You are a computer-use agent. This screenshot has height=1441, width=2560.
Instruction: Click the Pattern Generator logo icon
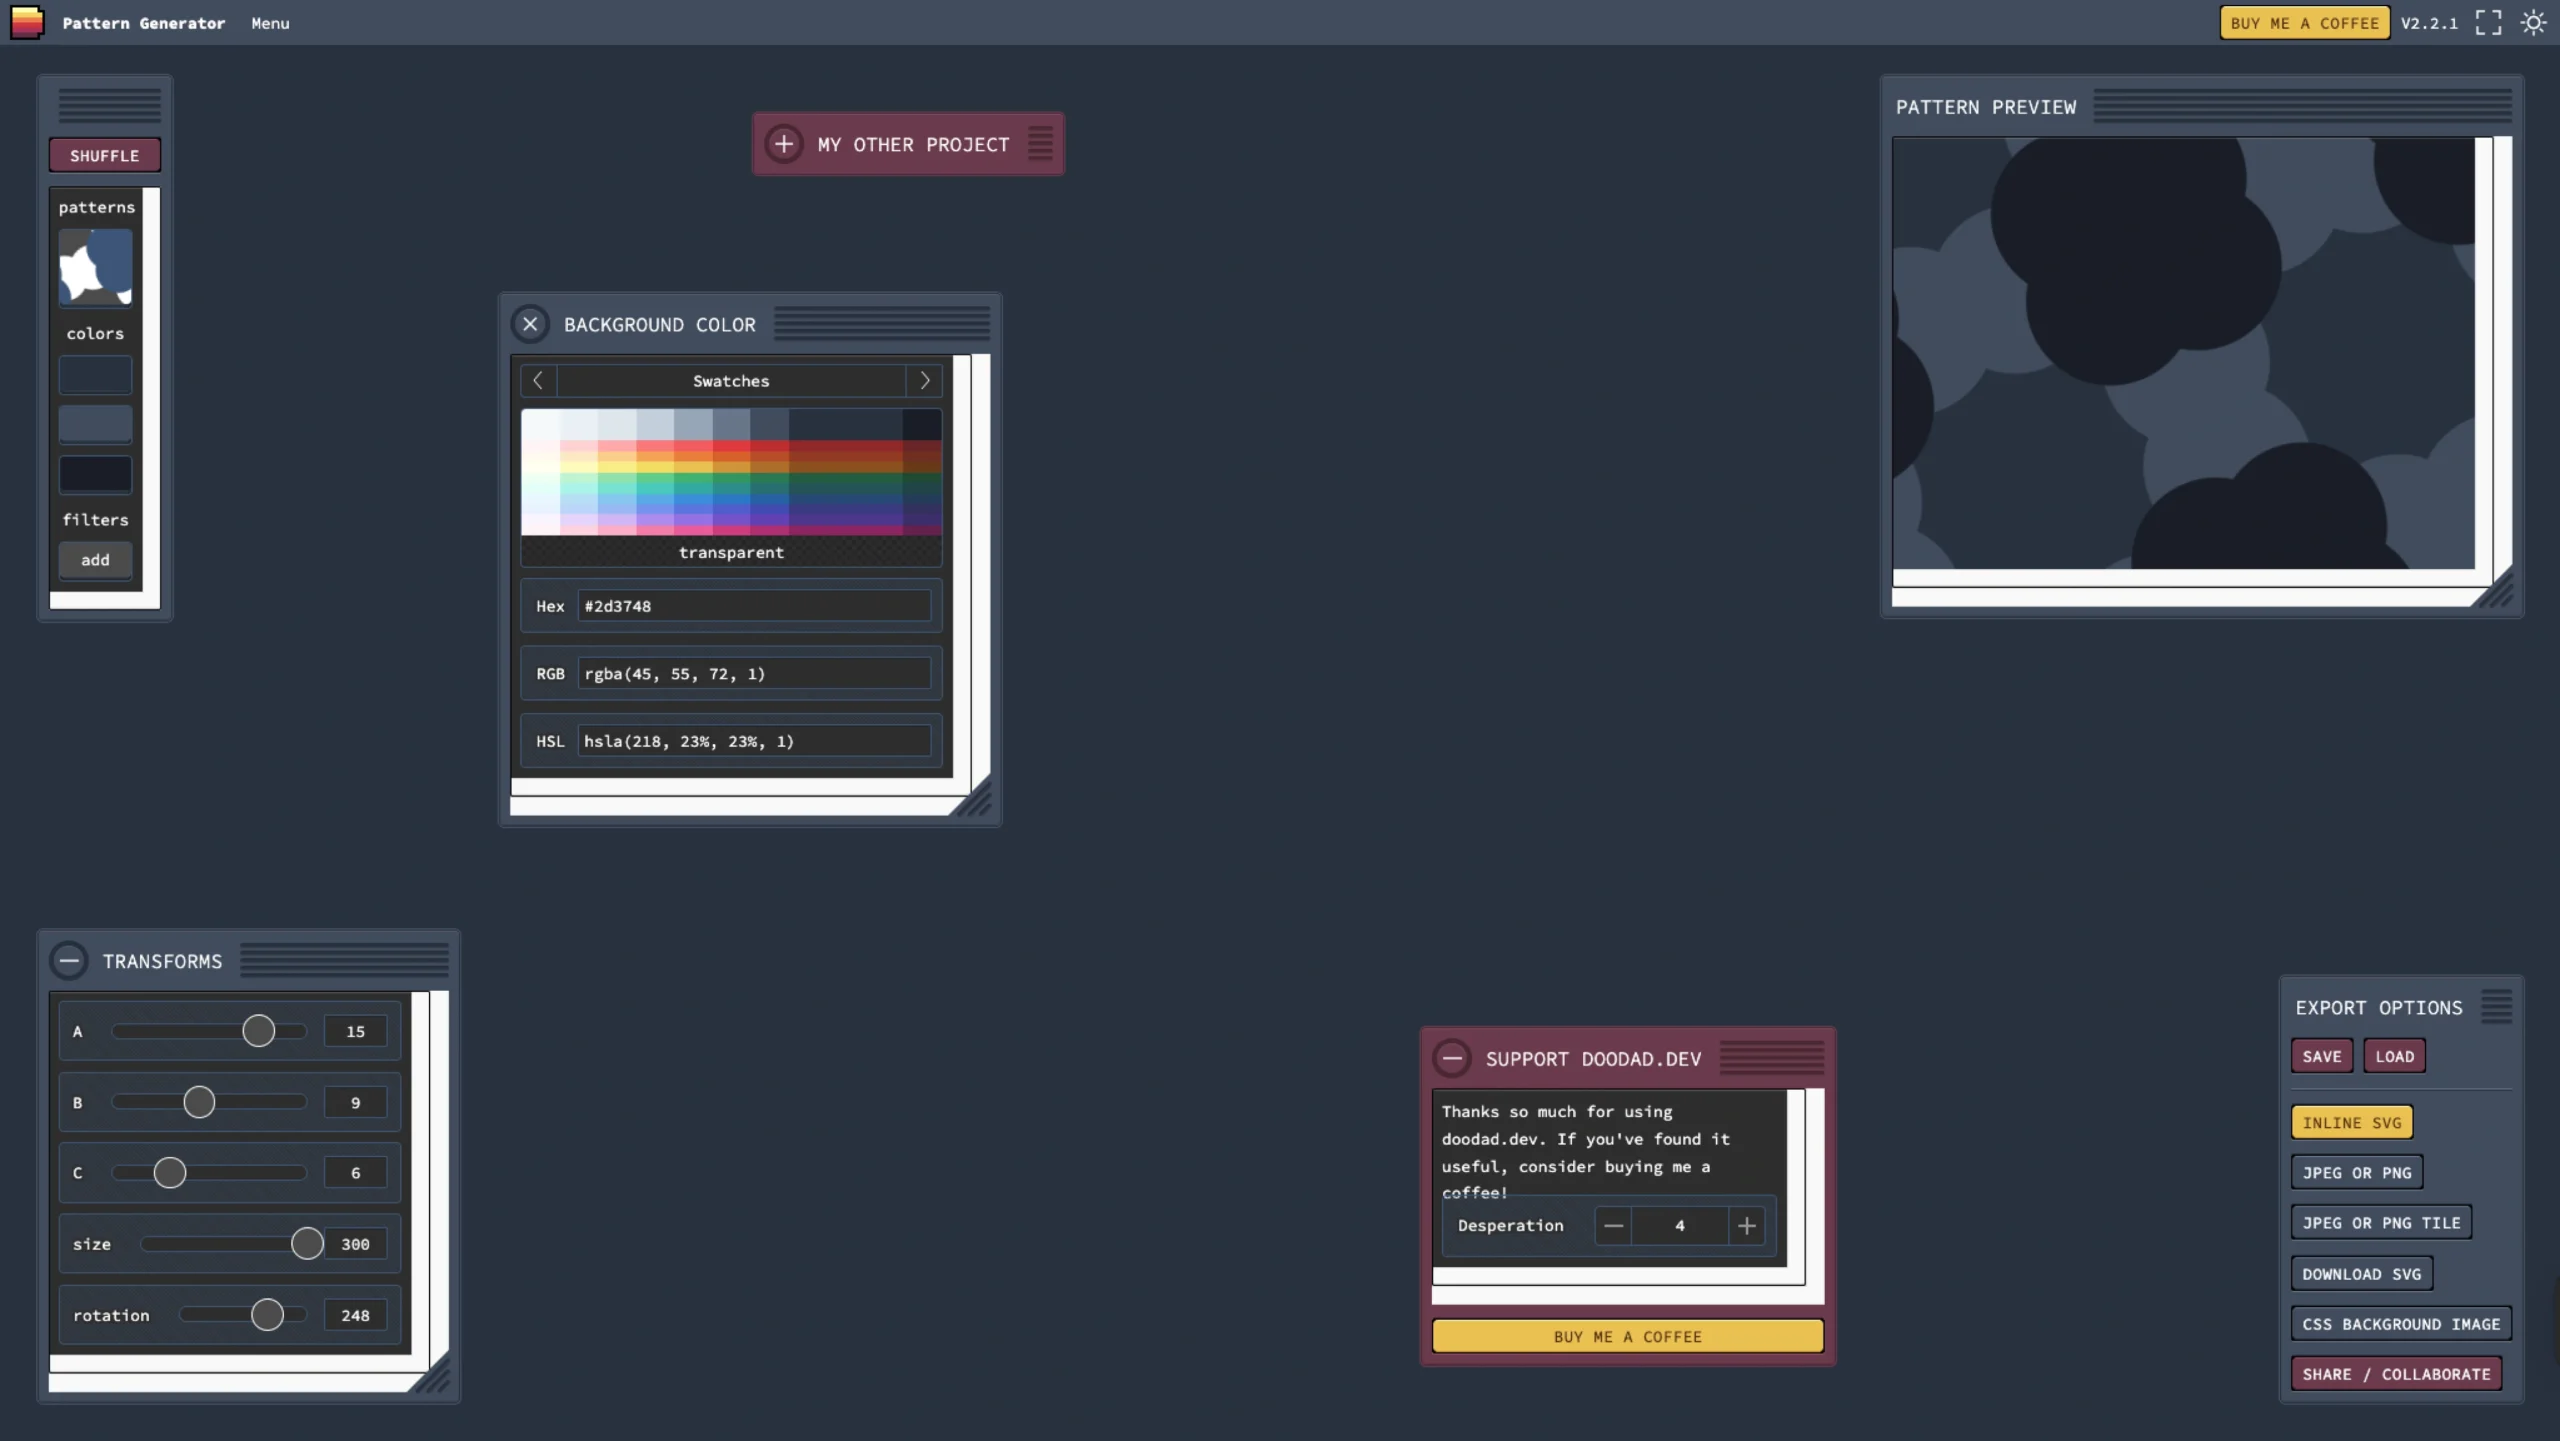point(27,22)
